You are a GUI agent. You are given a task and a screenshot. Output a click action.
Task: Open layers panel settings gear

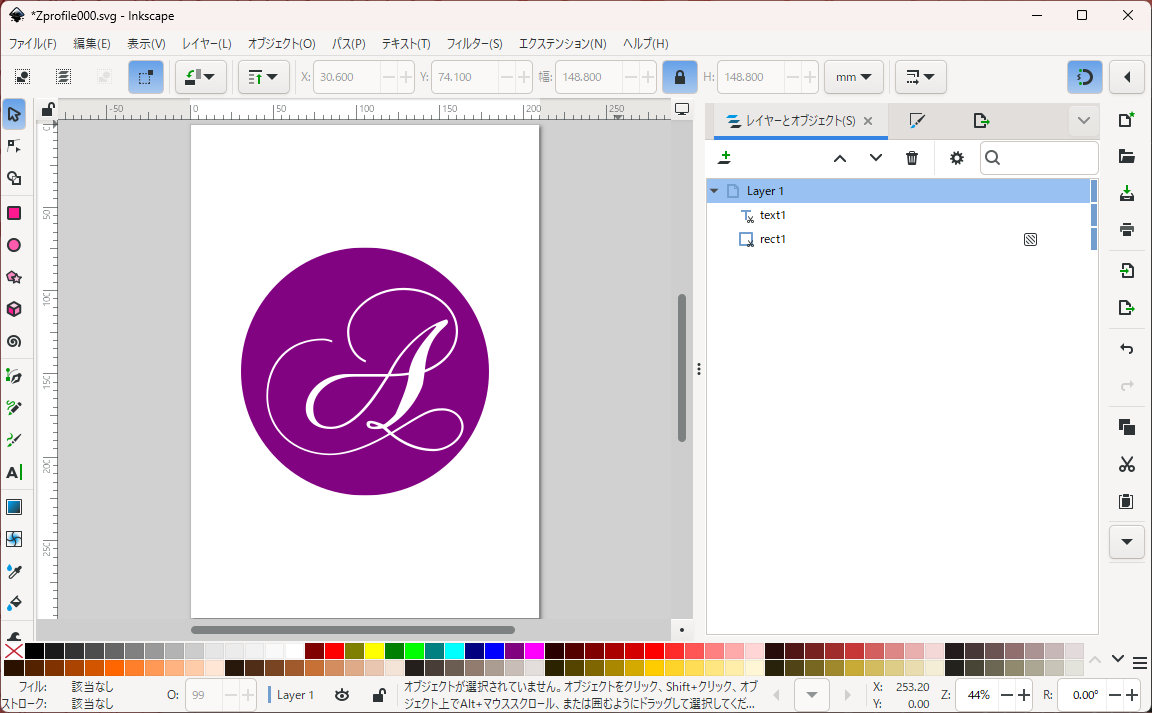pyautogui.click(x=957, y=158)
